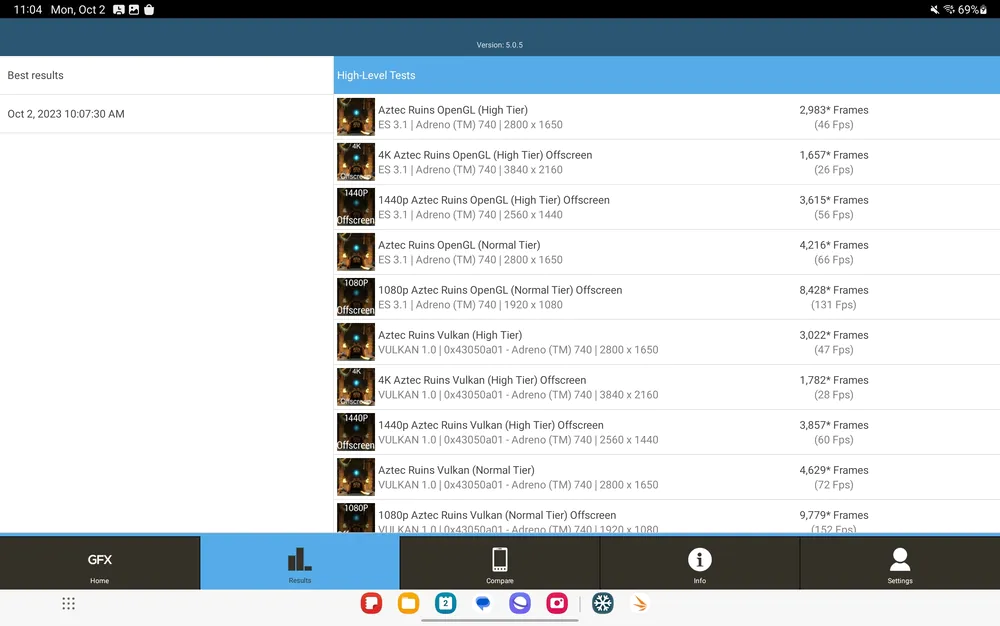Click the 3,857* Frames score
Screen dimensions: 1000x626
[x=834, y=425]
